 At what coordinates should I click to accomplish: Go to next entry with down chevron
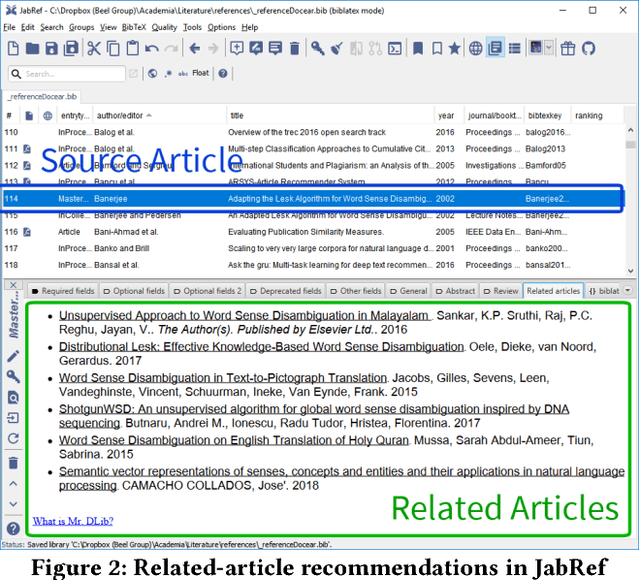[x=13, y=504]
